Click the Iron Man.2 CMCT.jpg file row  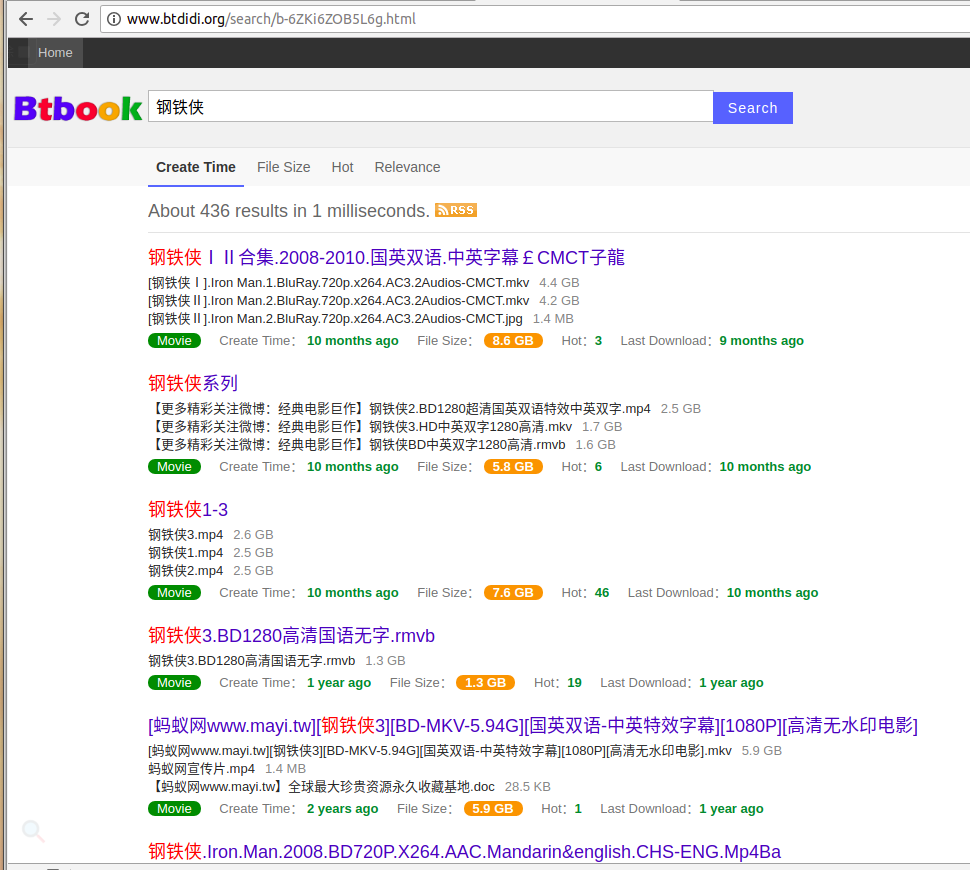(361, 319)
